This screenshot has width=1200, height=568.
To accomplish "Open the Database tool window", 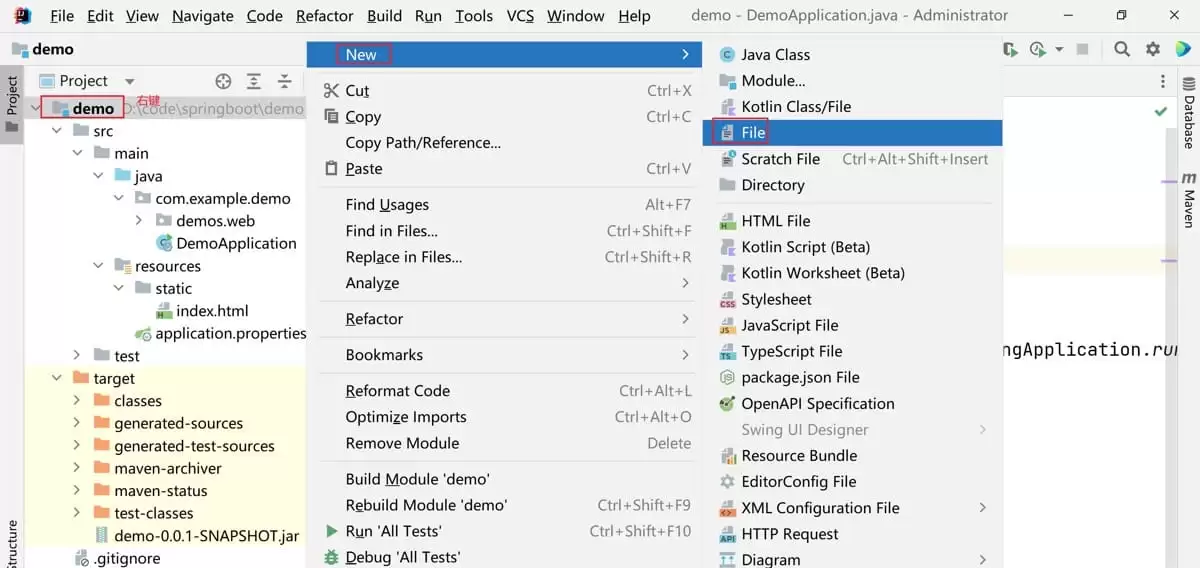I will [1189, 115].
